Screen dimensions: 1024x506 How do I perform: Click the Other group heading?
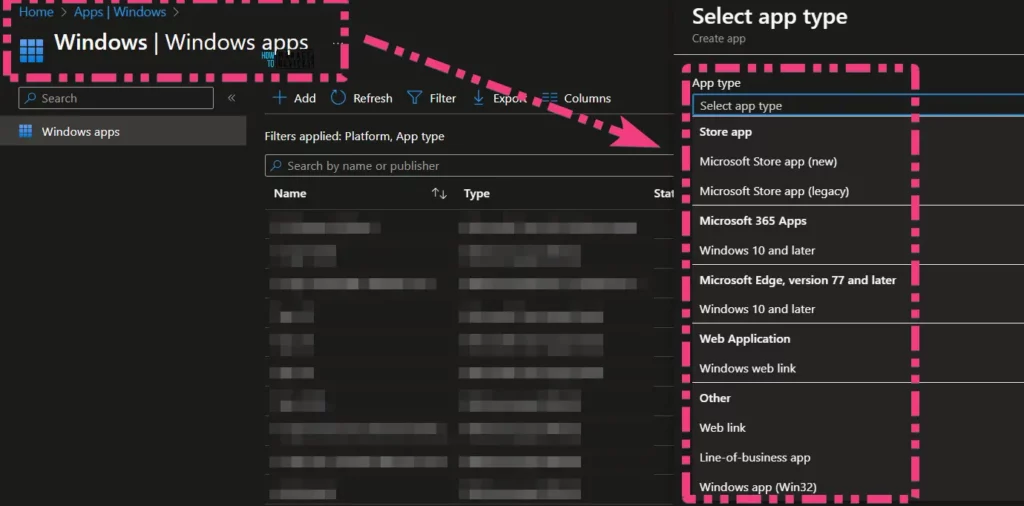click(x=714, y=398)
